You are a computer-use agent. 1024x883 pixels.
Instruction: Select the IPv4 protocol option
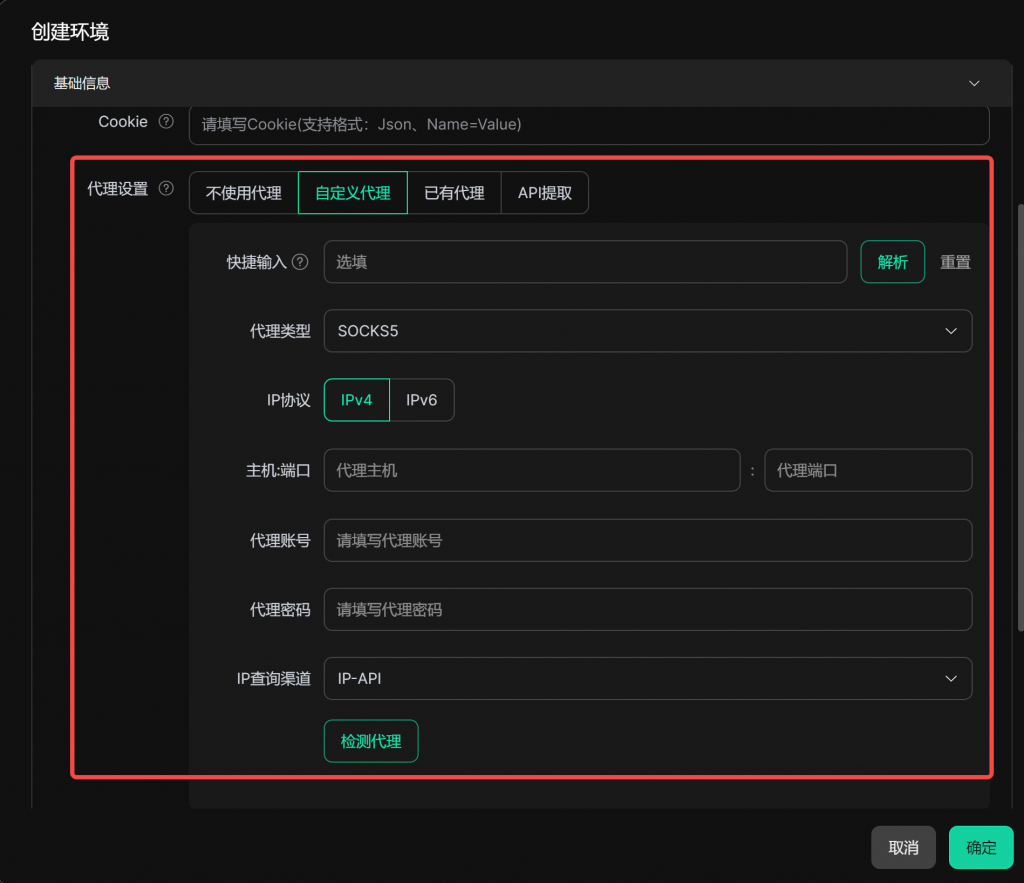(x=356, y=400)
